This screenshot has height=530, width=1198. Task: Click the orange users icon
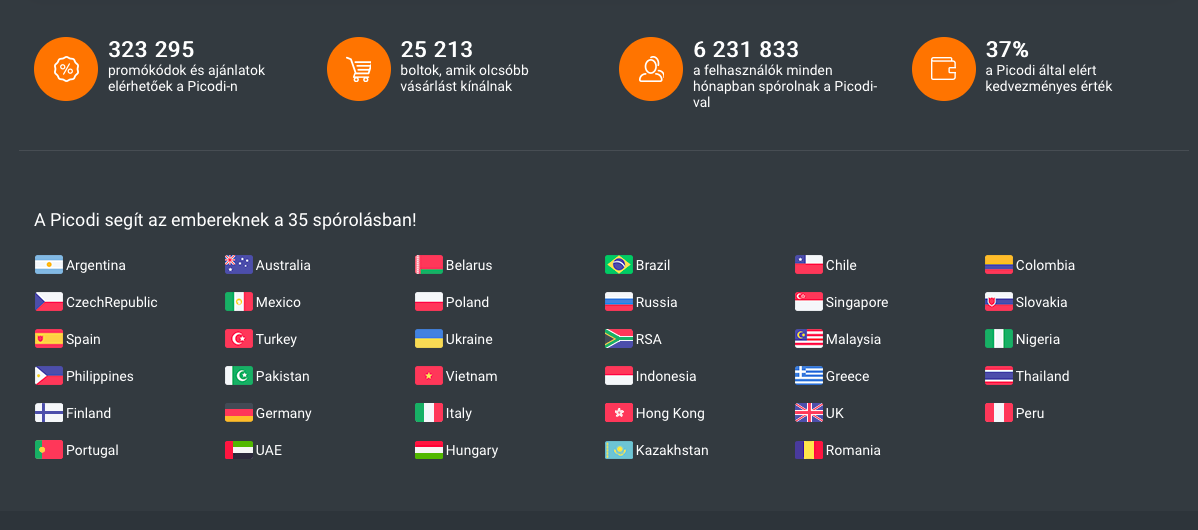pos(651,69)
